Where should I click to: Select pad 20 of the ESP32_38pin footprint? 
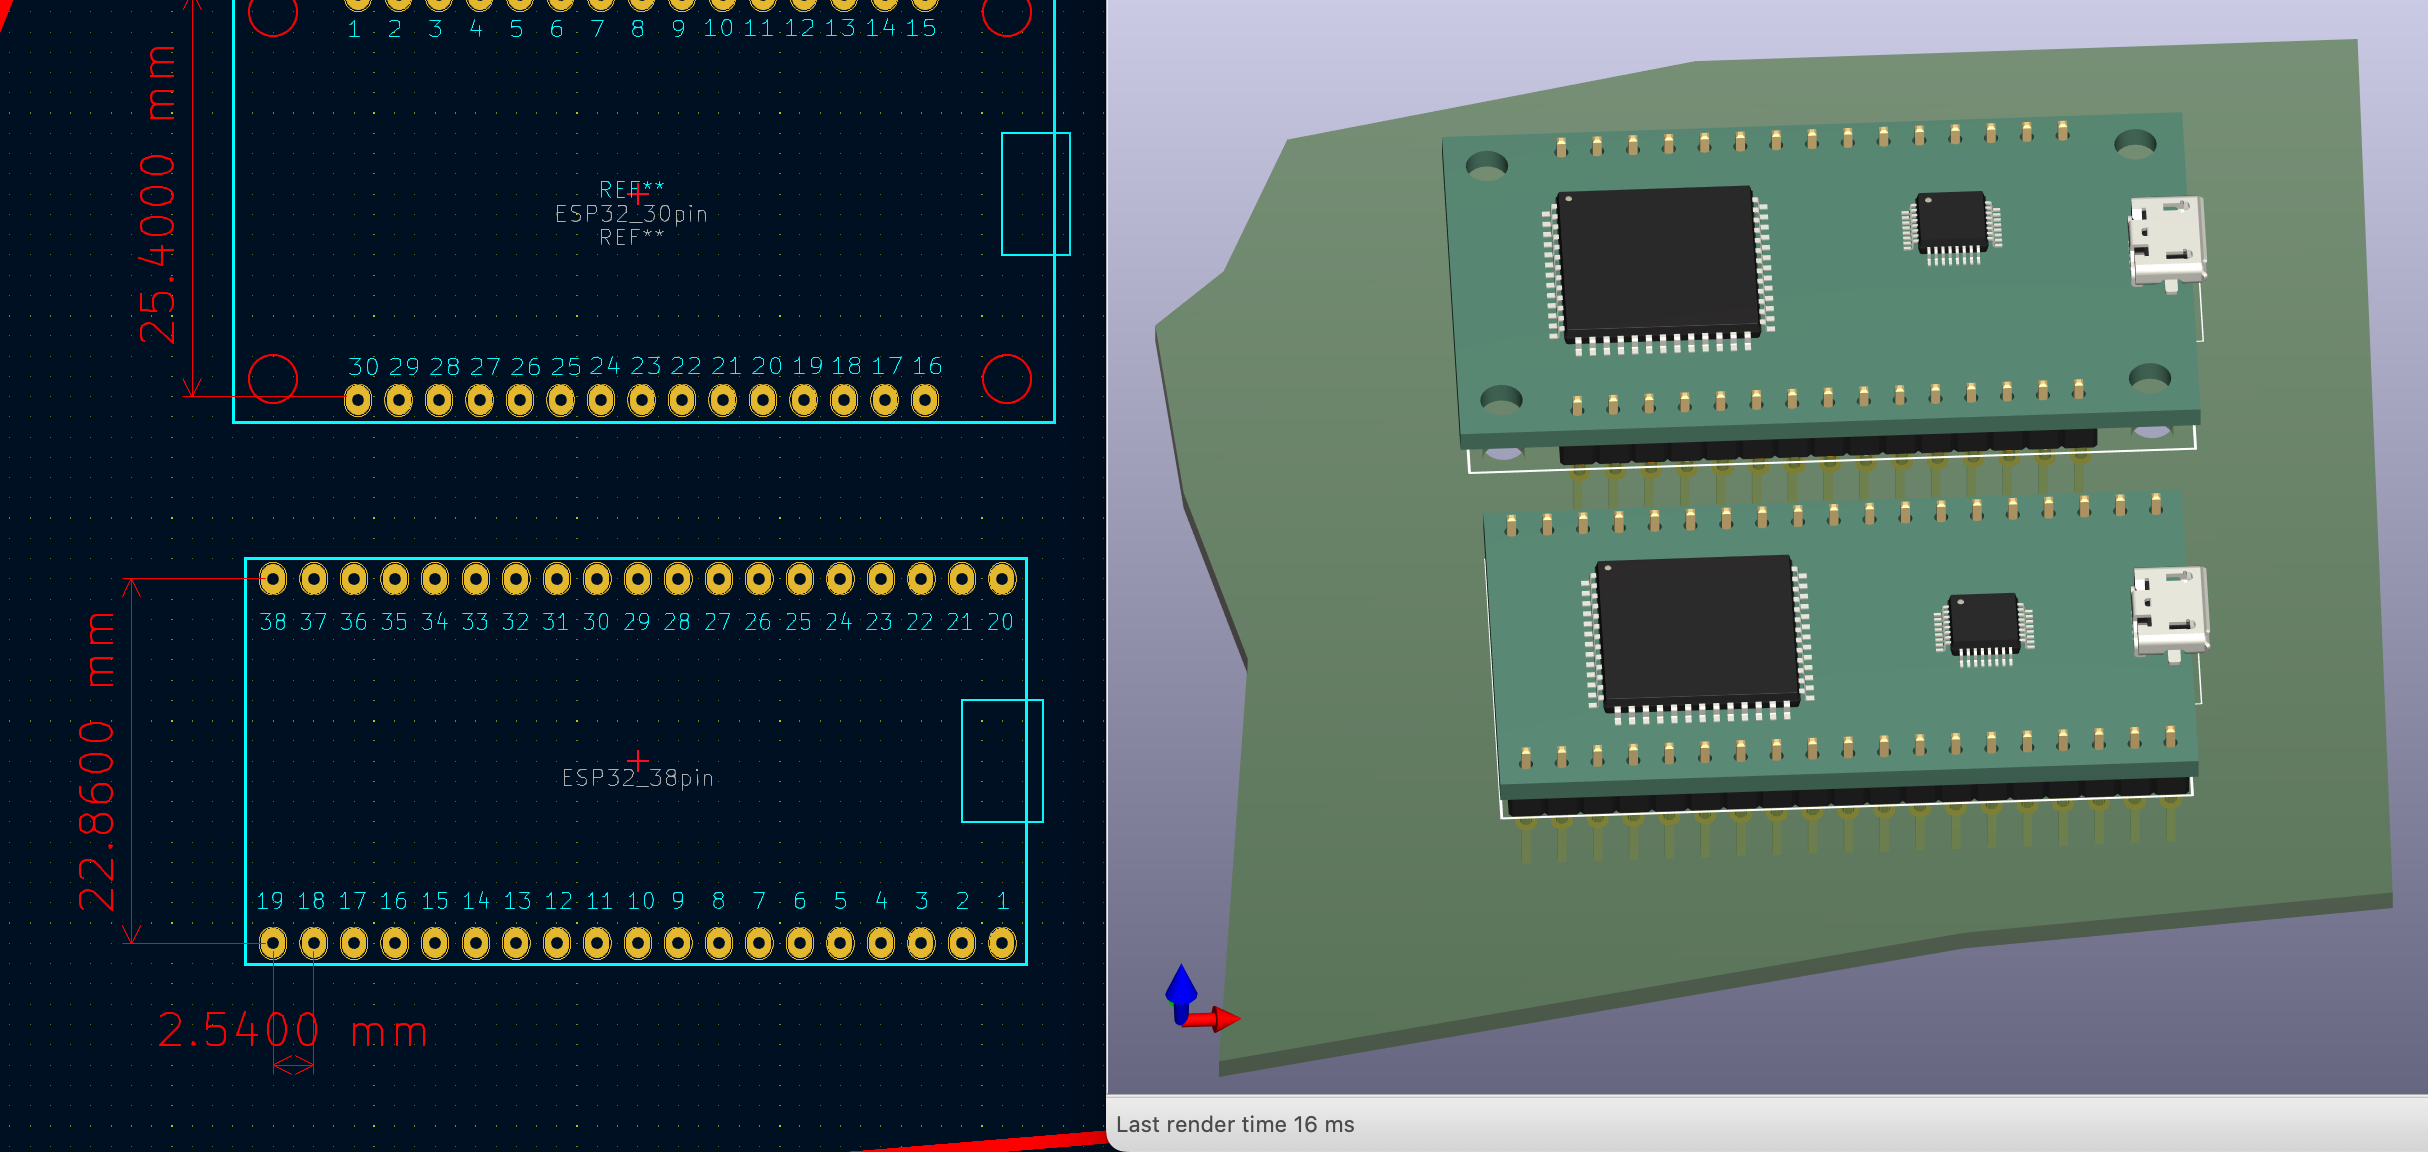[1002, 578]
